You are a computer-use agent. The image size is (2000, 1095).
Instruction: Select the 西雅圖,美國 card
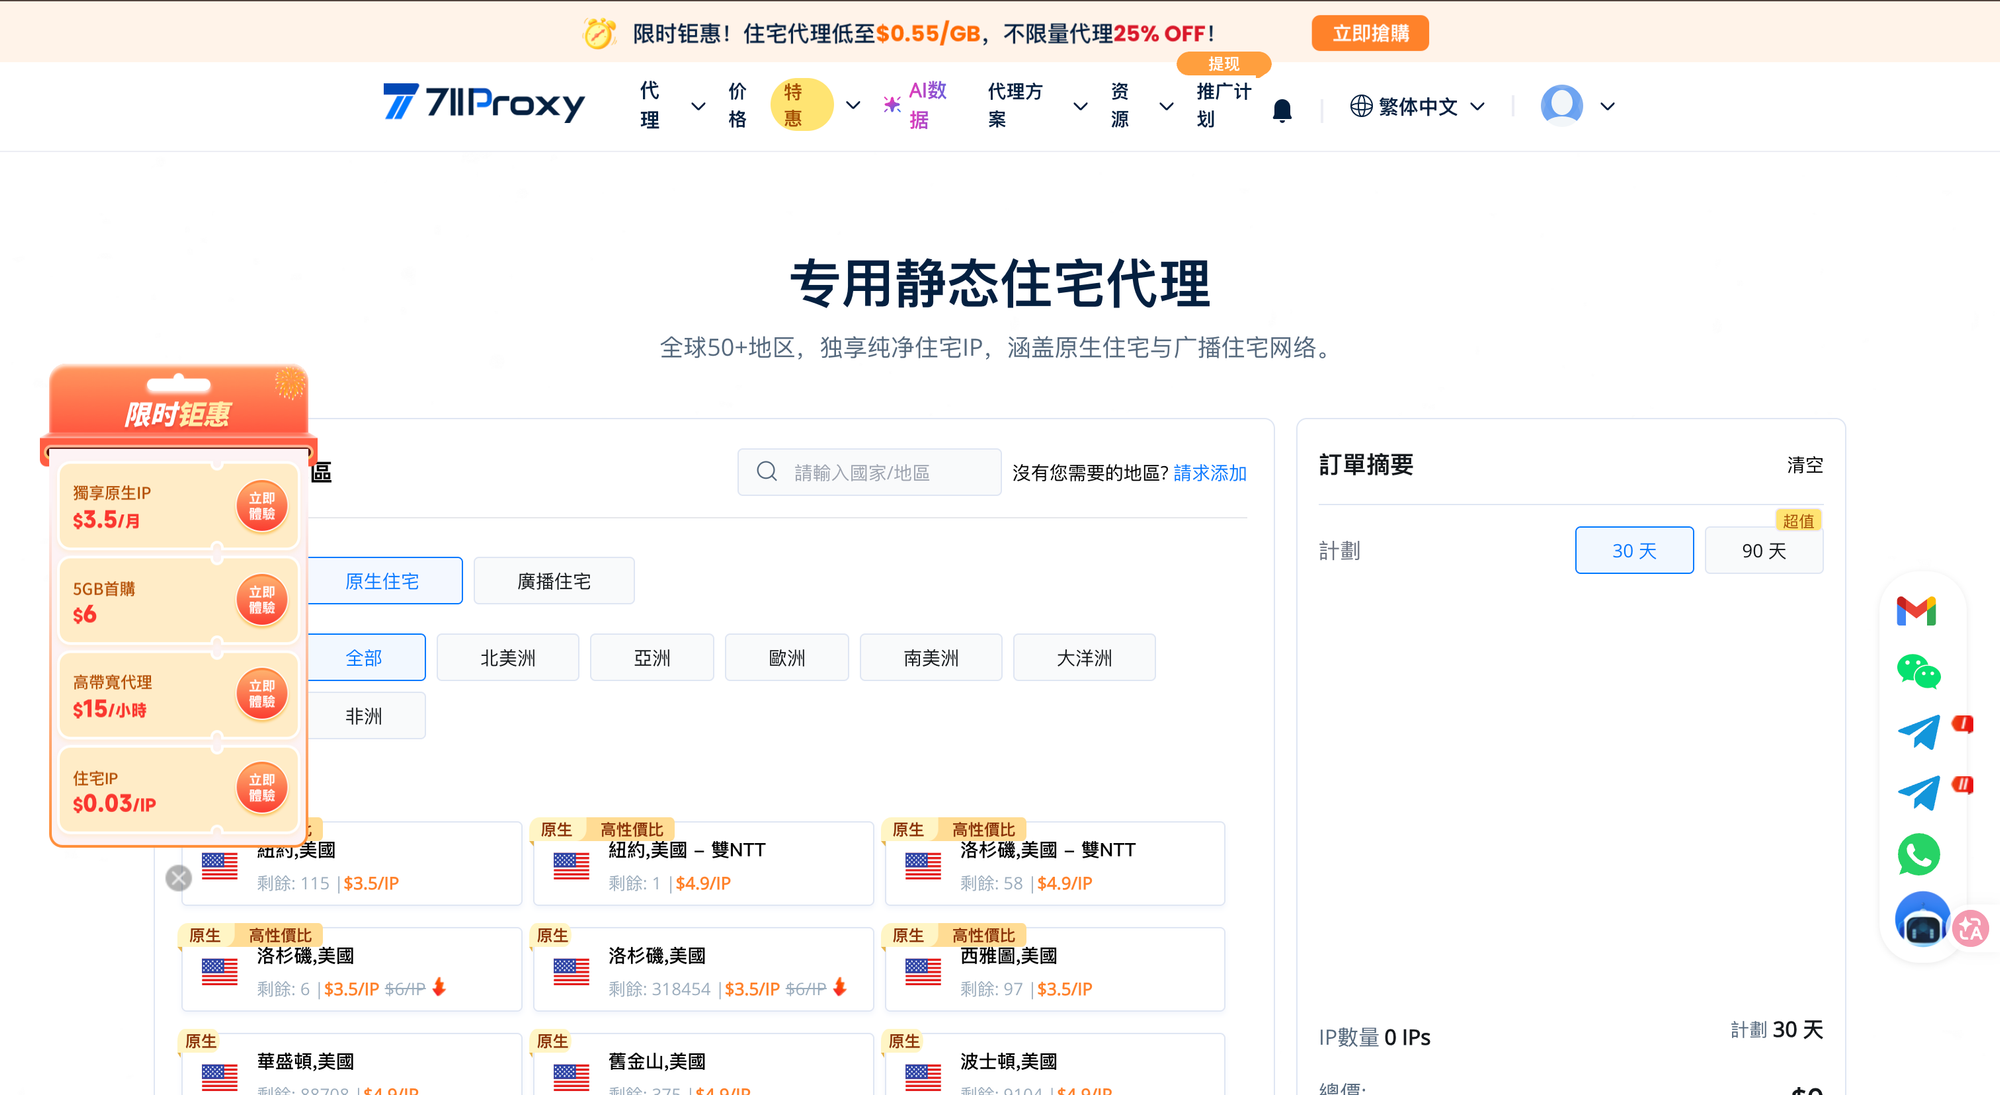click(x=1054, y=970)
